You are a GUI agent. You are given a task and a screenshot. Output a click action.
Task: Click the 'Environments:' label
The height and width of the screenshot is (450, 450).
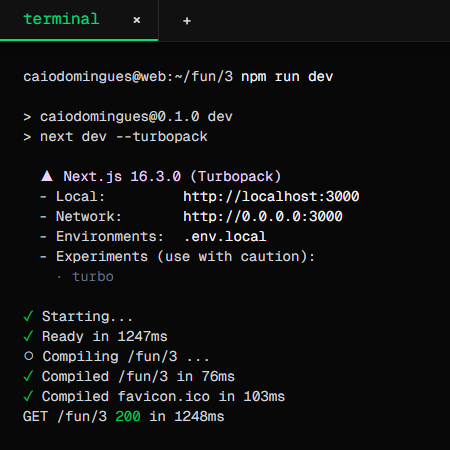tap(110, 236)
